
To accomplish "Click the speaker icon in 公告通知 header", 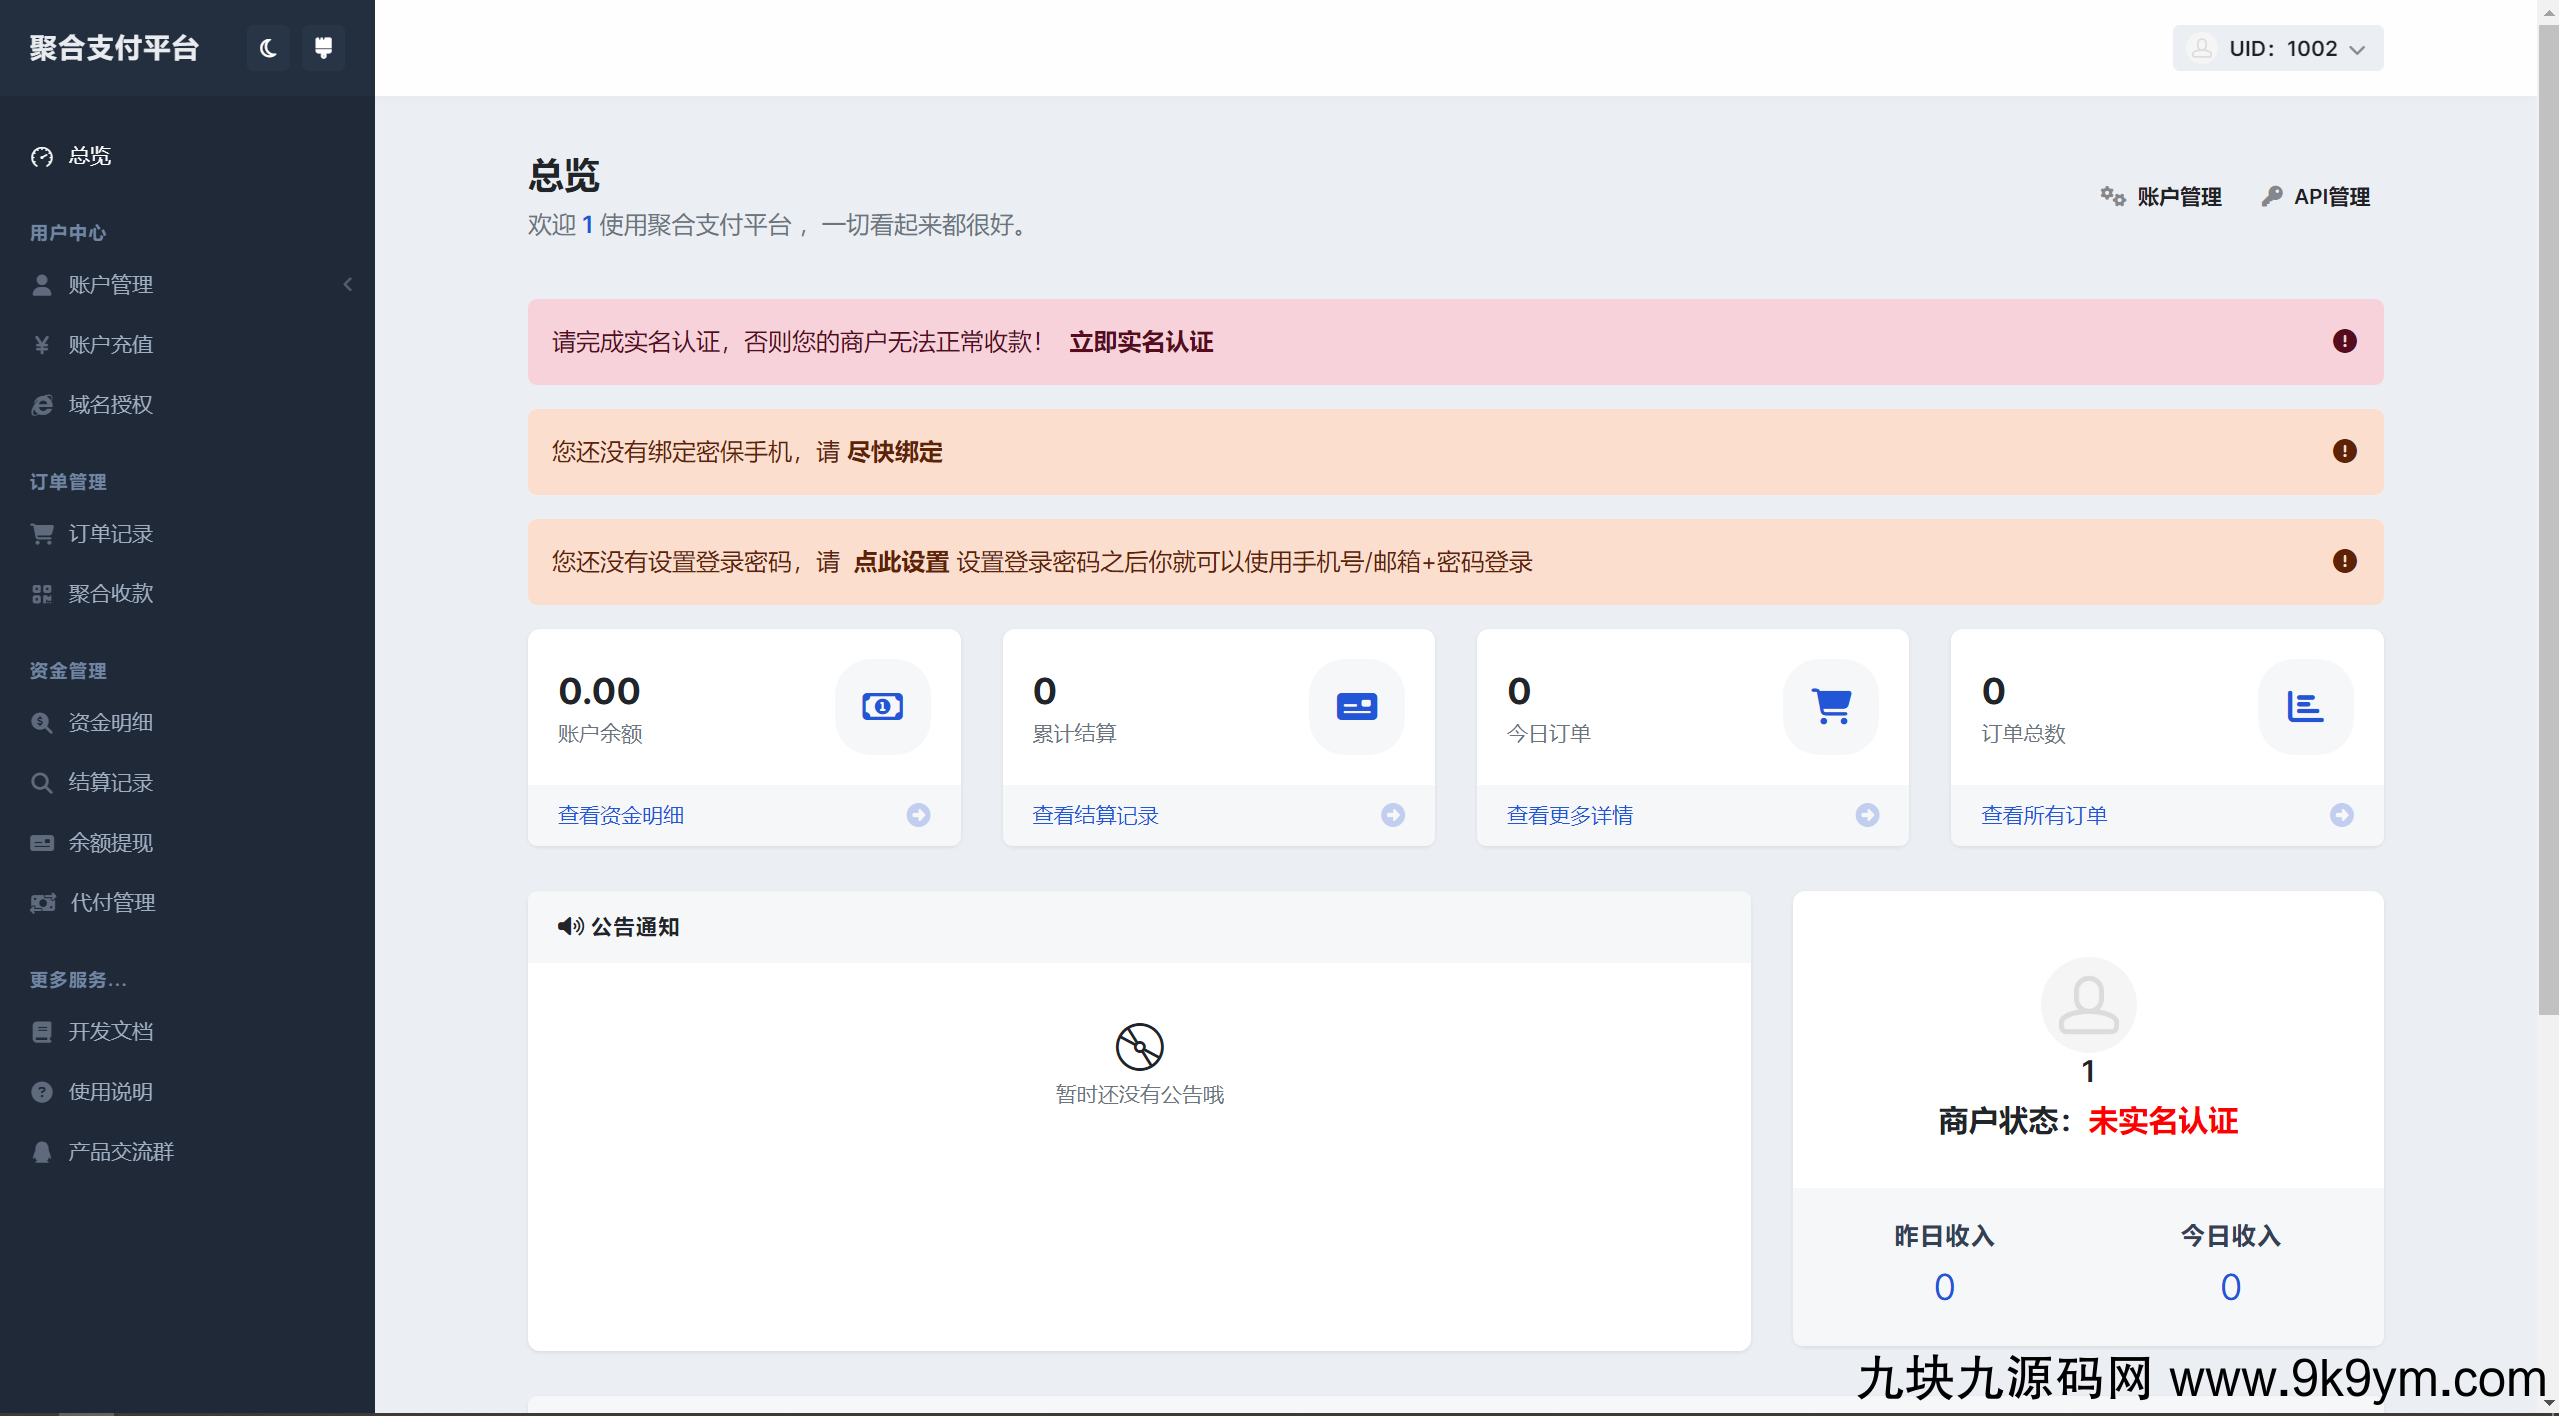I will click(571, 927).
